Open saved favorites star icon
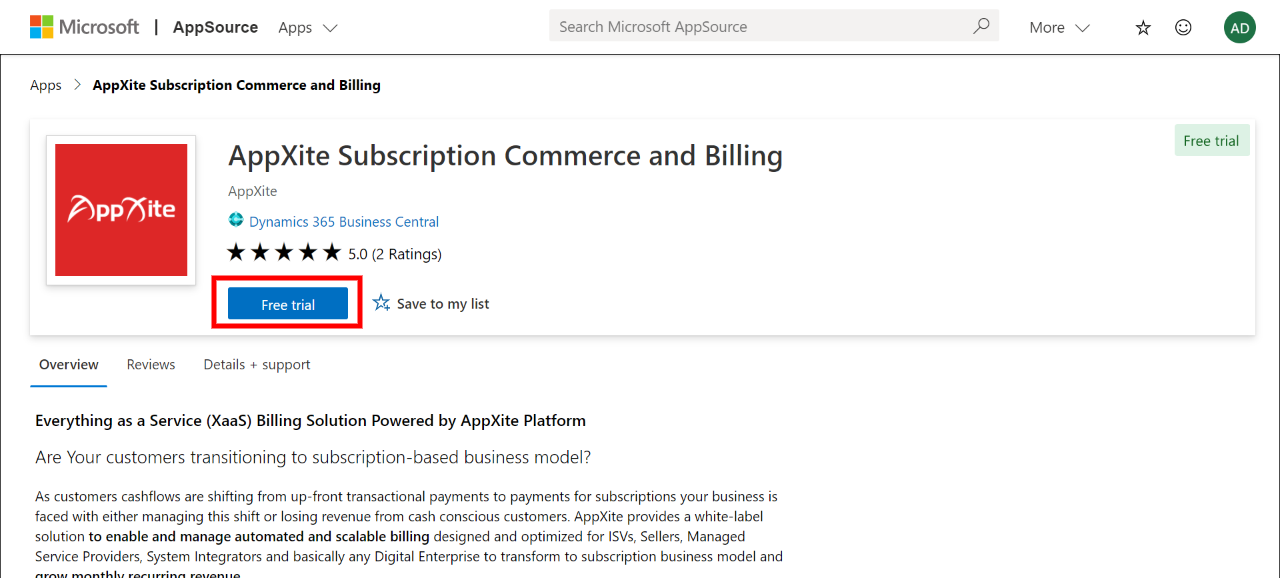The height and width of the screenshot is (578, 1280). coord(1143,27)
